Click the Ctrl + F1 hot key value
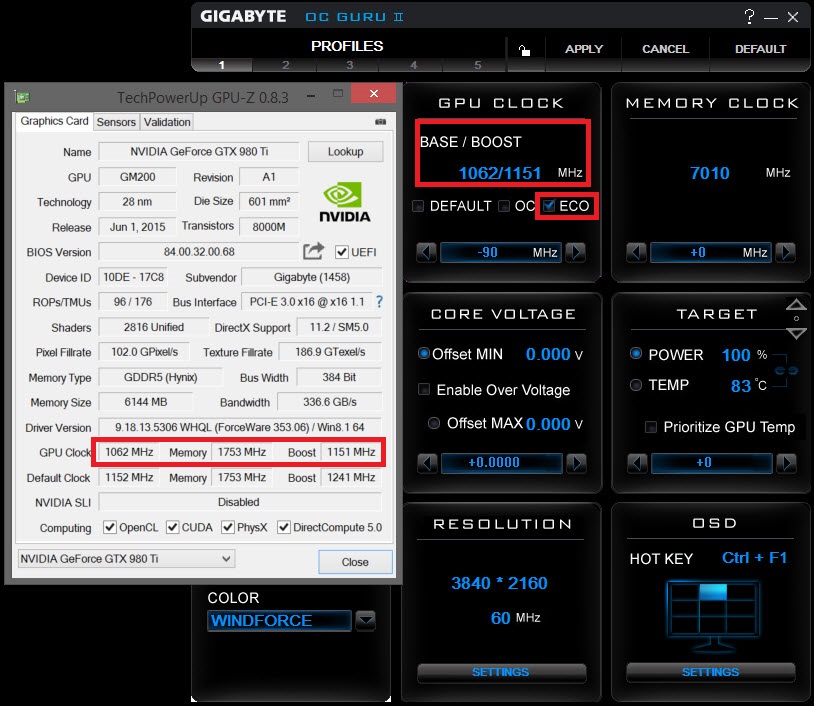The width and height of the screenshot is (814, 706). click(x=754, y=558)
